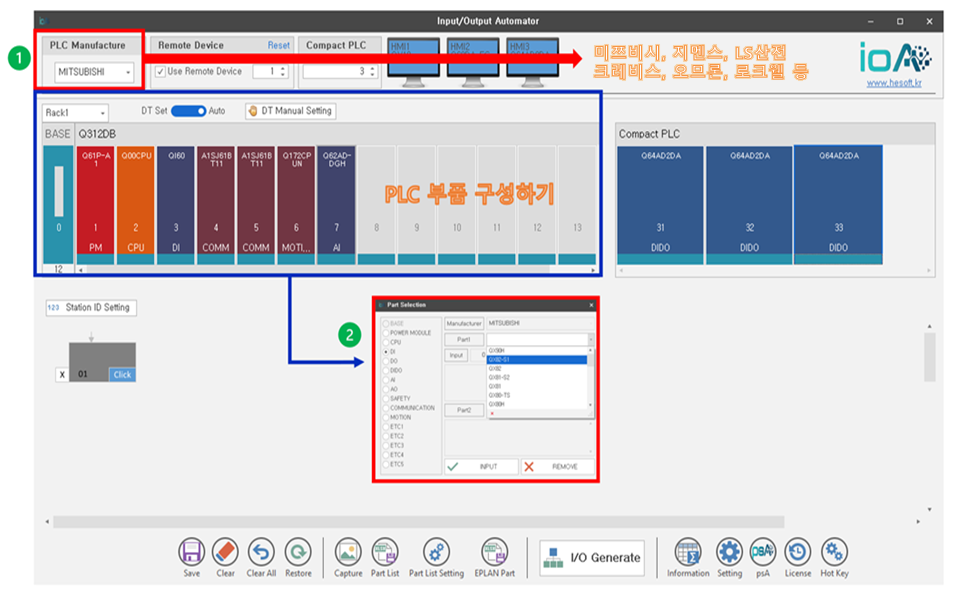
Task: Select empty rack slot 10
Action: (x=457, y=205)
